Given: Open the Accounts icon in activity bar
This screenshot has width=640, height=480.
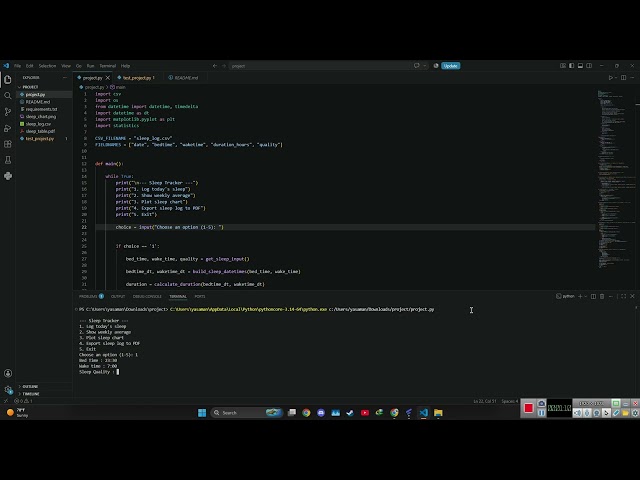Looking at the screenshot, I should [8, 373].
